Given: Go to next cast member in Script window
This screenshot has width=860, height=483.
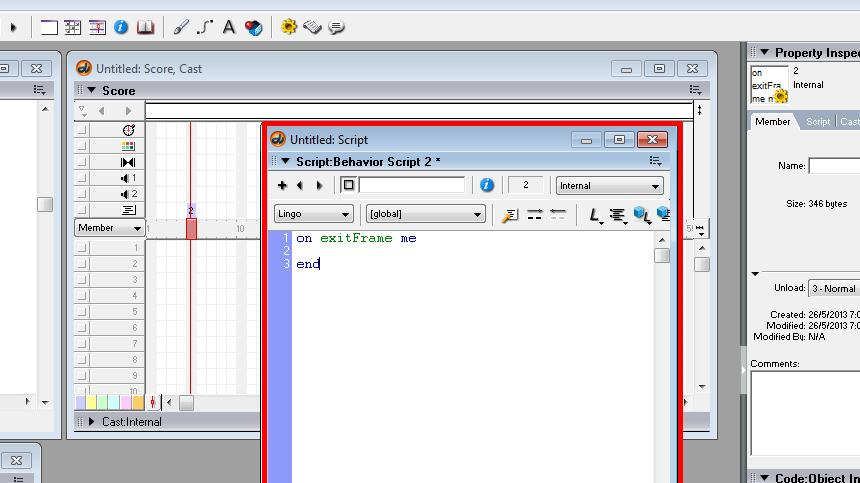Looking at the screenshot, I should (319, 185).
